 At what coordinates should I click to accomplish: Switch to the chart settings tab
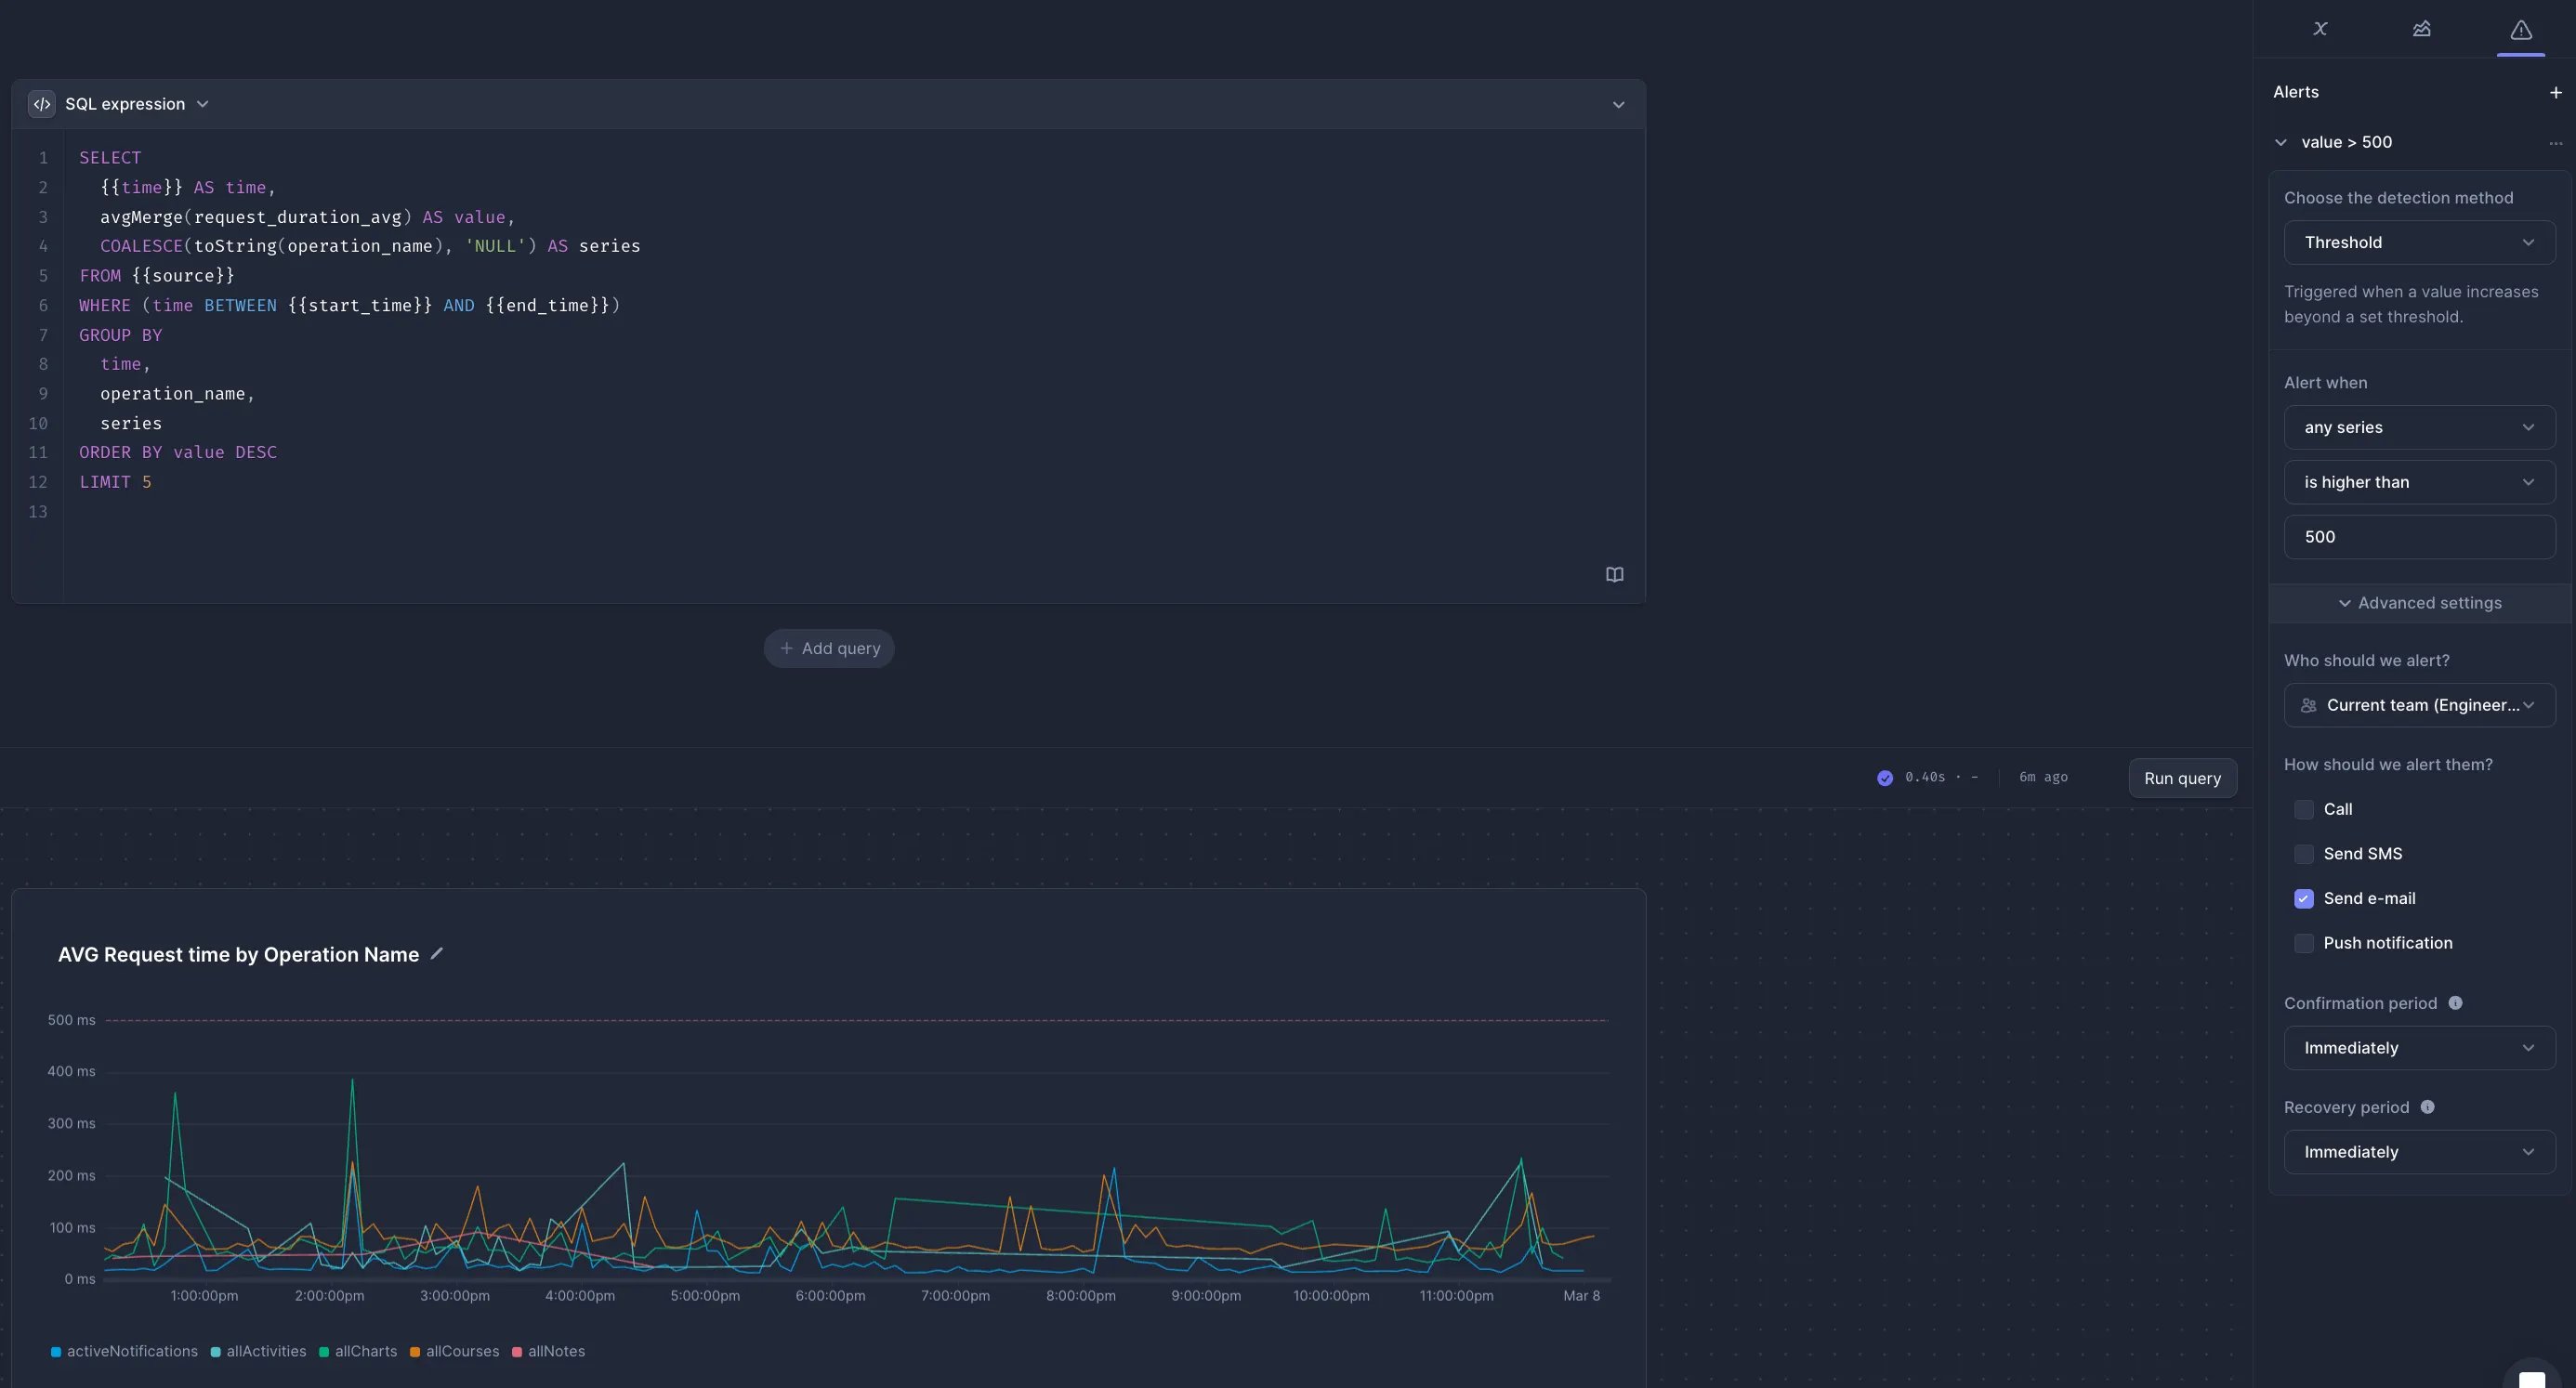click(2421, 29)
